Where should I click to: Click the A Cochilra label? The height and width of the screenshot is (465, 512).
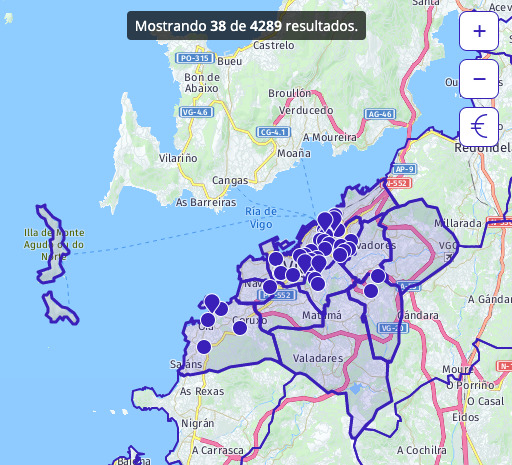pos(422,450)
